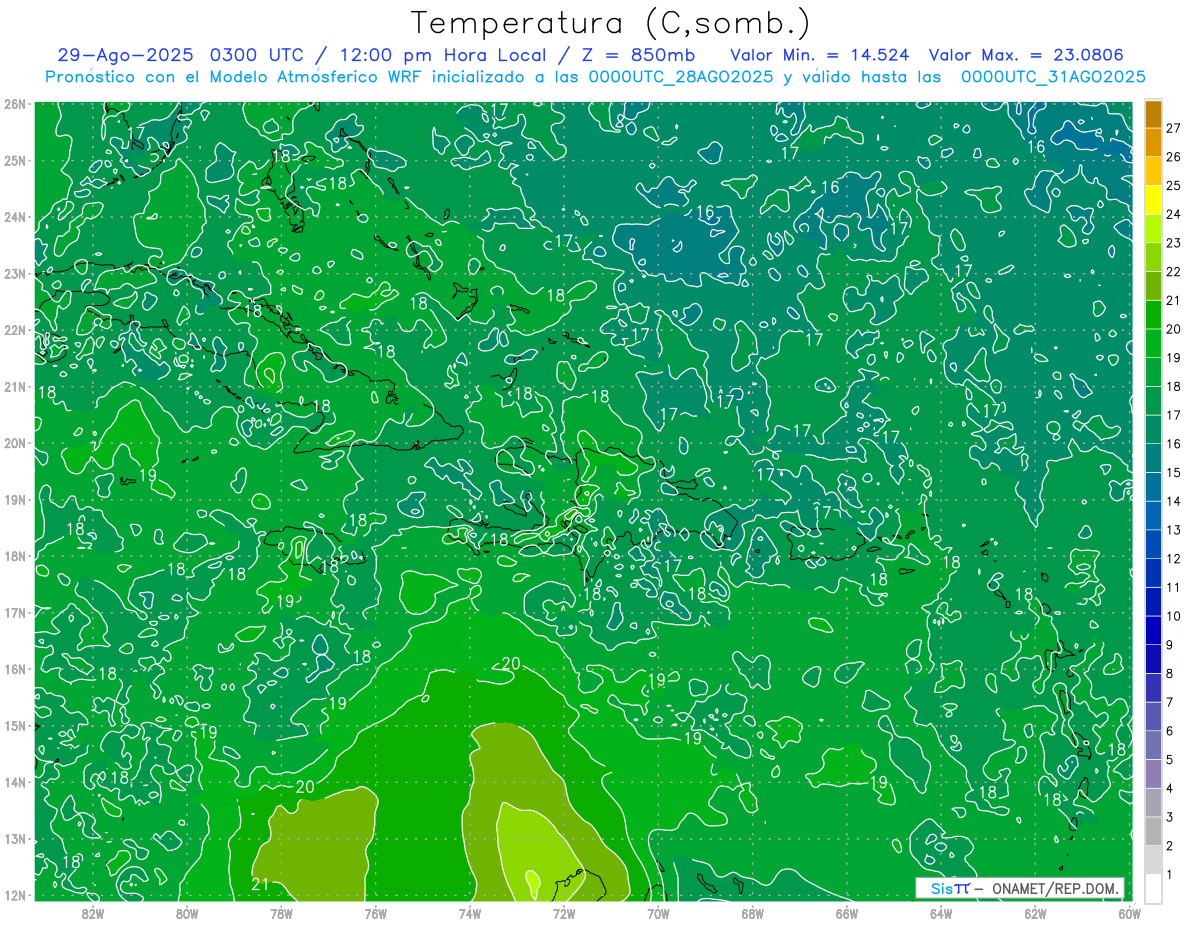1200x927 pixels.
Task: Click the legend value 14
Action: pos(1173,501)
